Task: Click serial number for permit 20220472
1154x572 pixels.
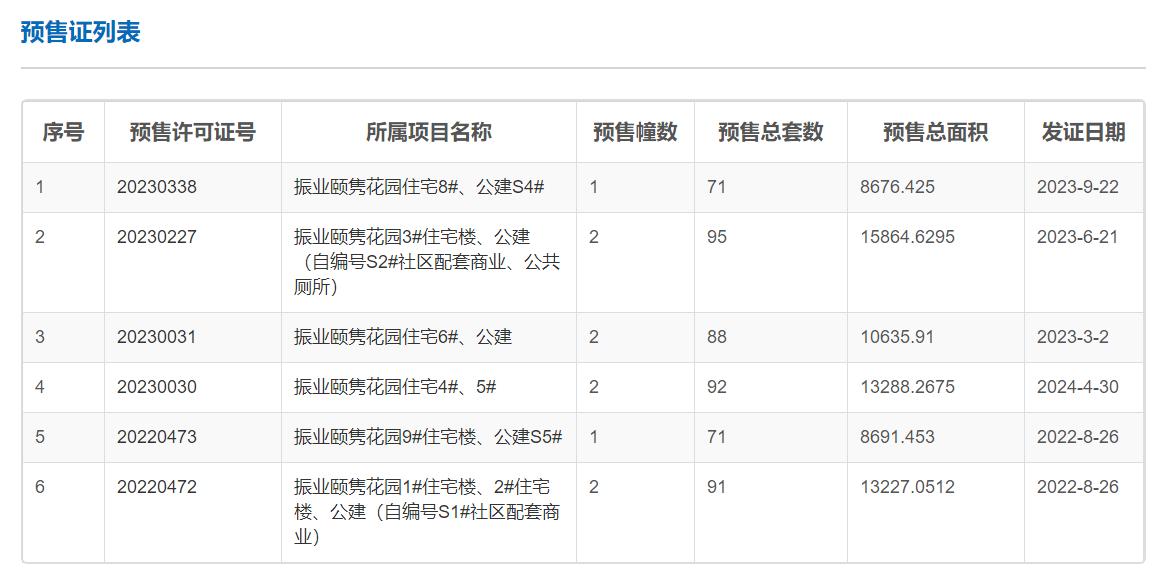Action: click(x=40, y=487)
